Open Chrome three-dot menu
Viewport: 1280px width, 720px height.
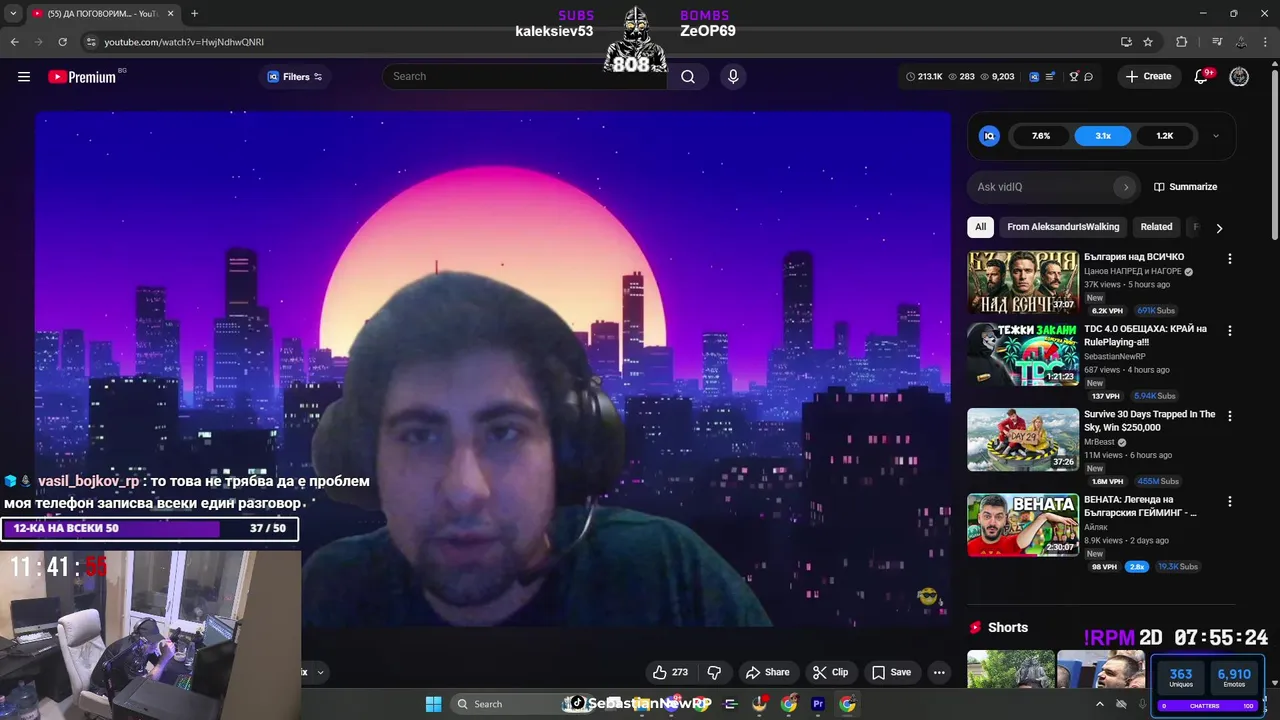coord(1265,42)
